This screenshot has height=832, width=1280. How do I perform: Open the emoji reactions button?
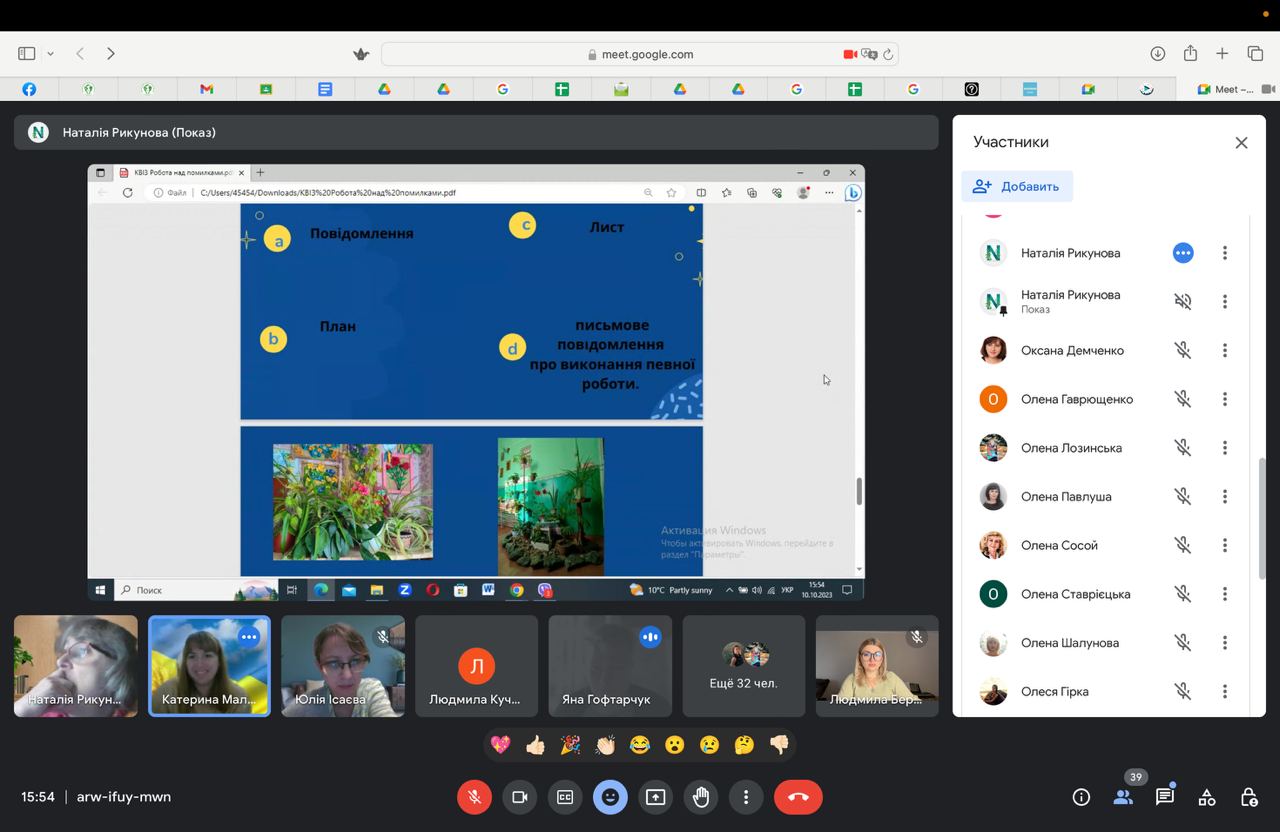610,797
